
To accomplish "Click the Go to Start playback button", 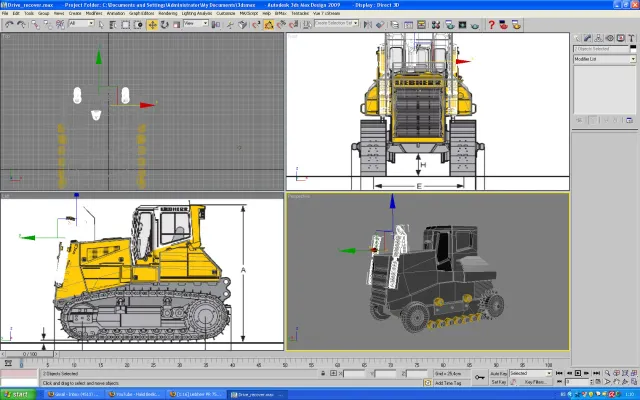I will (559, 373).
